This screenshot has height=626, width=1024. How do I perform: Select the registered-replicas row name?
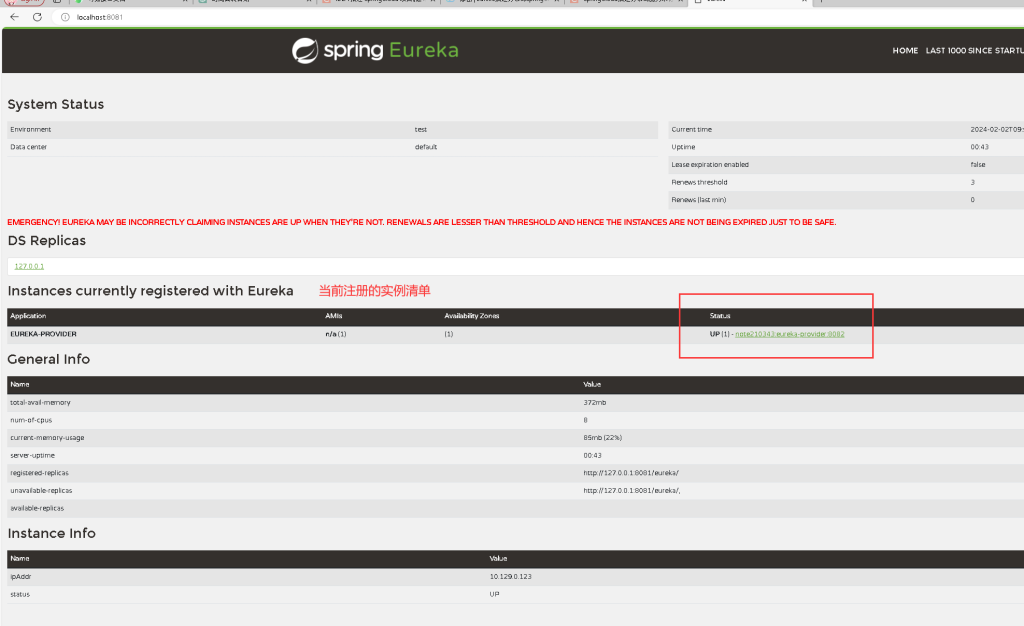[39, 473]
